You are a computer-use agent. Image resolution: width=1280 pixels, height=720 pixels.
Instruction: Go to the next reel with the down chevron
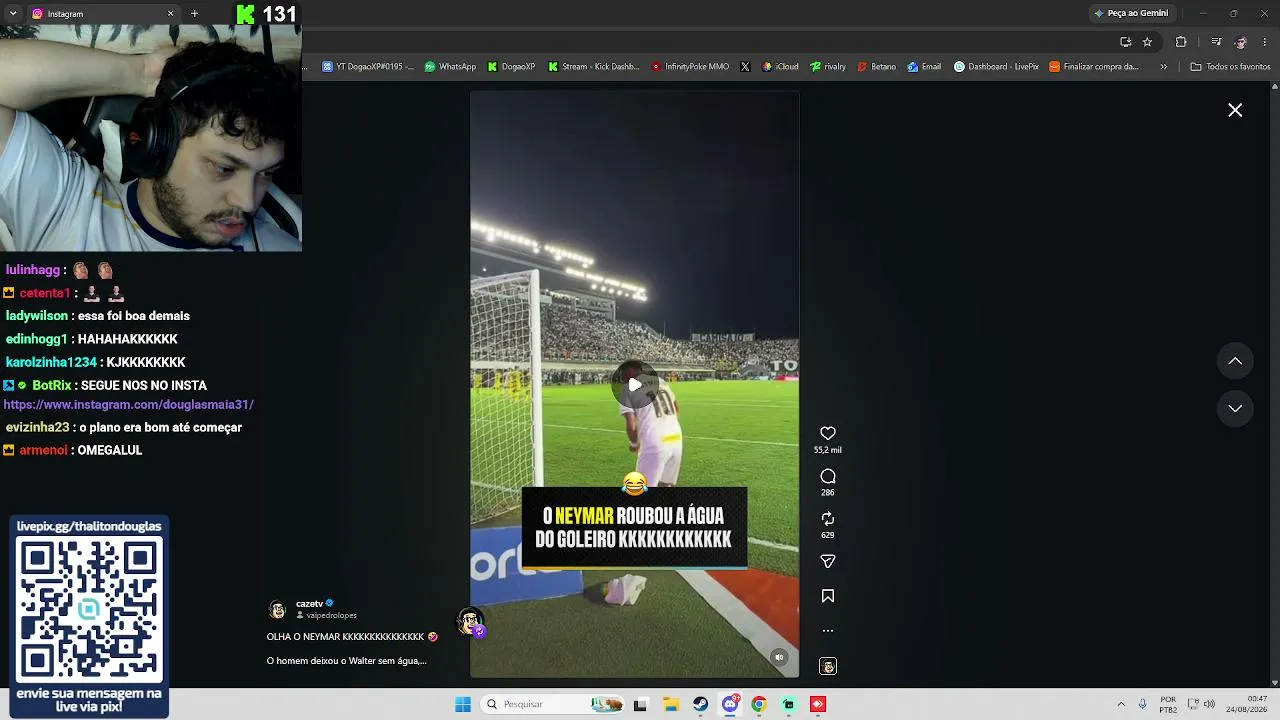point(1235,408)
